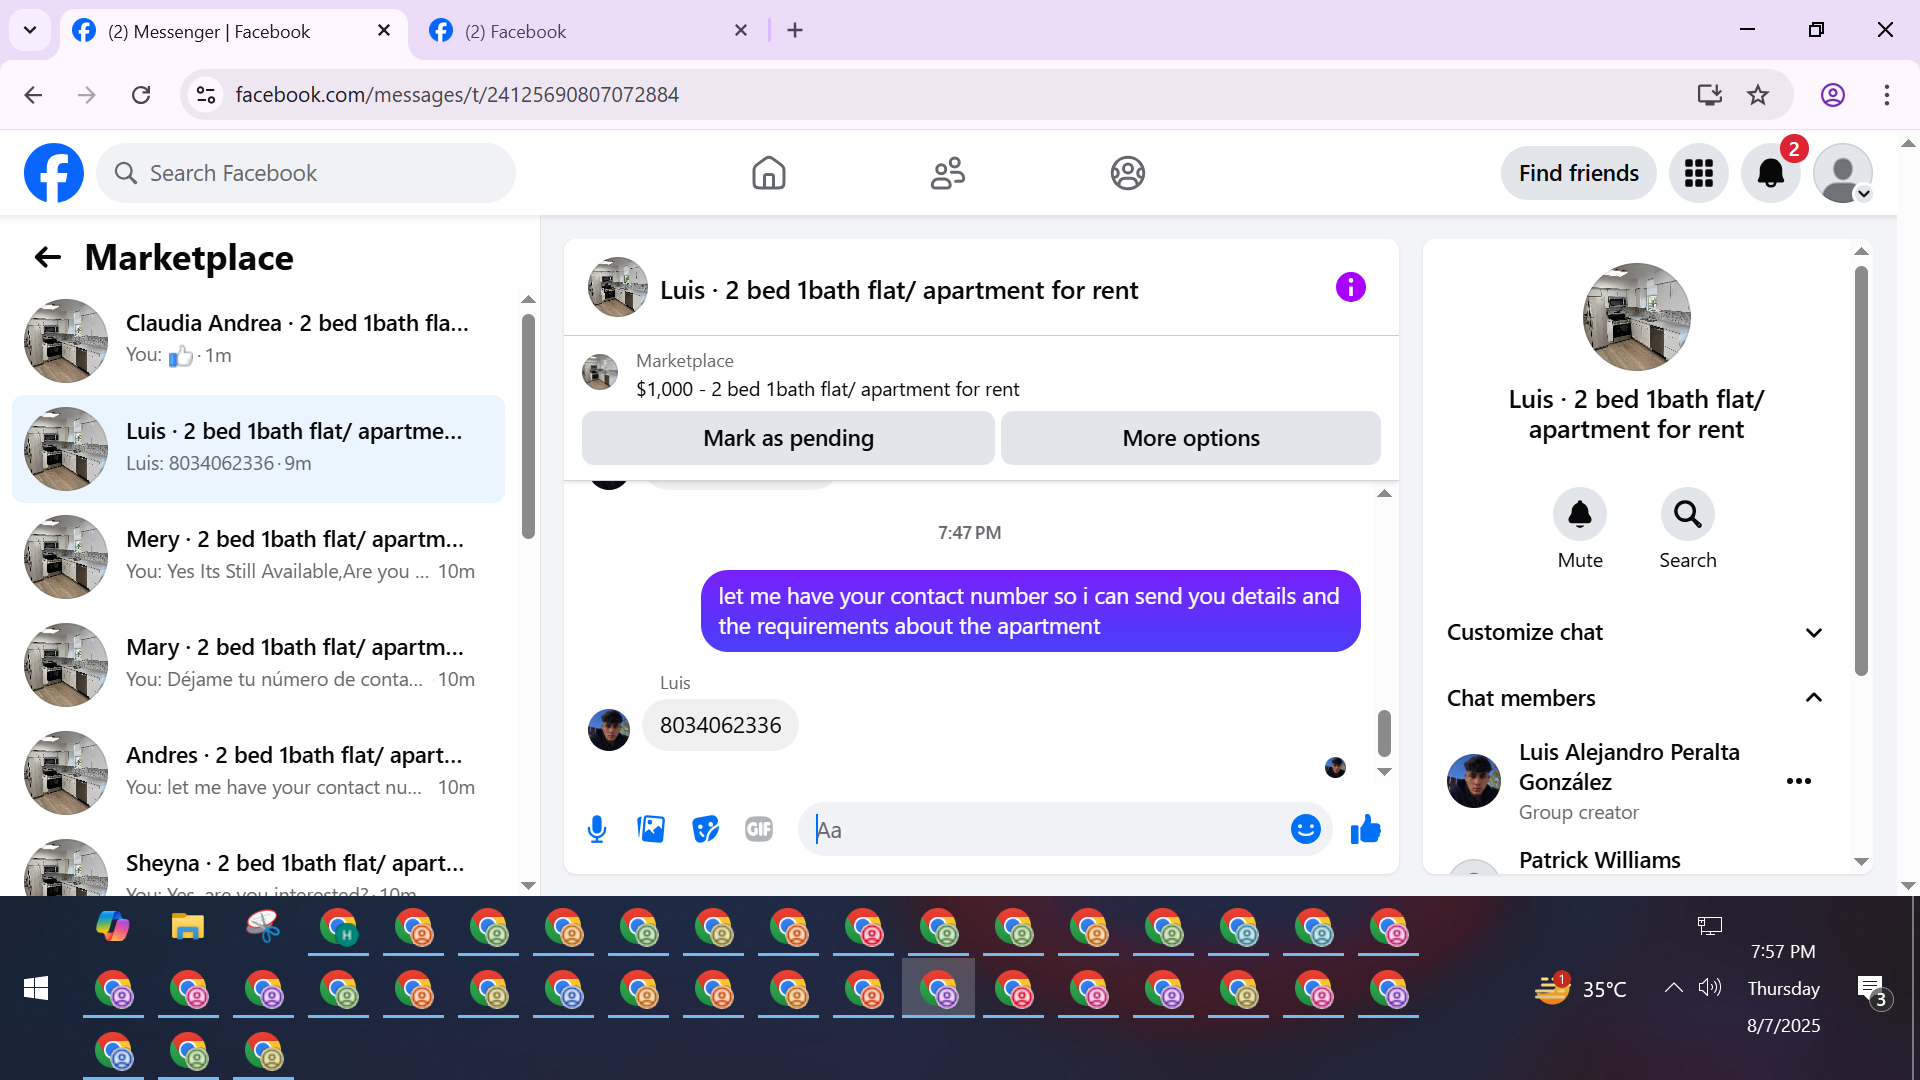Image resolution: width=1920 pixels, height=1080 pixels.
Task: Open the volume control in system tray
Action: pyautogui.click(x=1710, y=988)
